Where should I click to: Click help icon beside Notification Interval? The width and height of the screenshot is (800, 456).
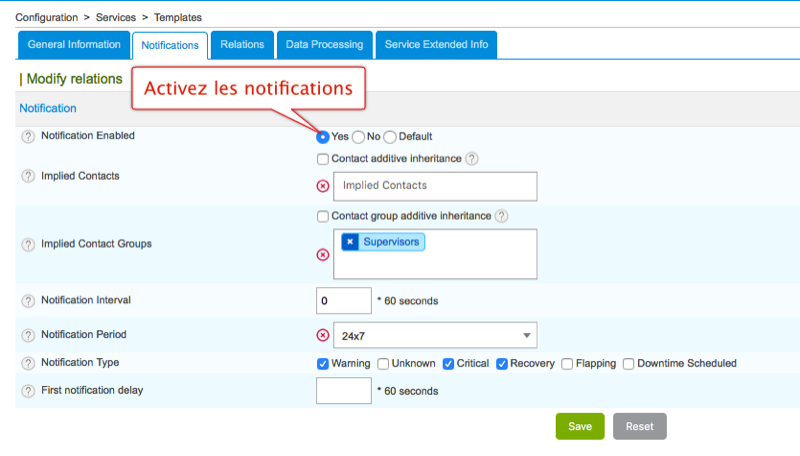click(x=28, y=300)
